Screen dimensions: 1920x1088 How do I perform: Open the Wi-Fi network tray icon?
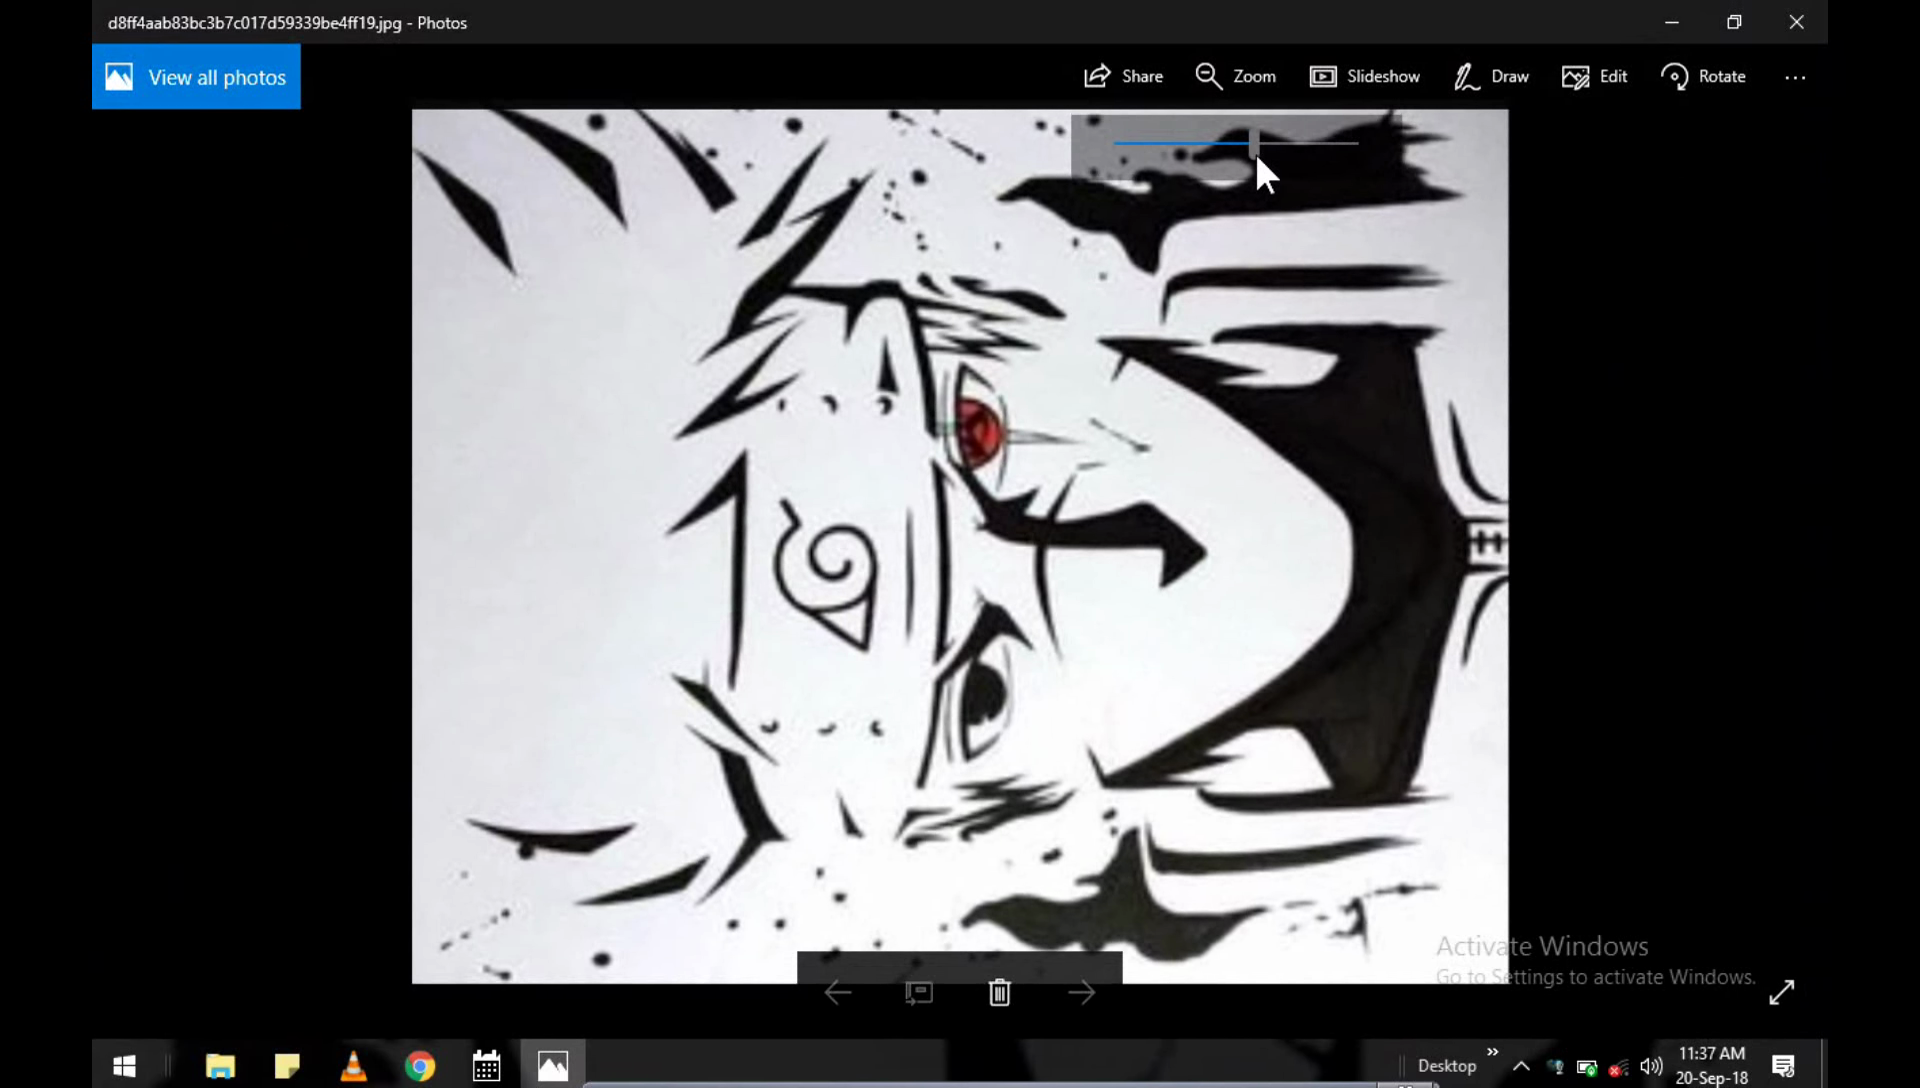(1618, 1067)
